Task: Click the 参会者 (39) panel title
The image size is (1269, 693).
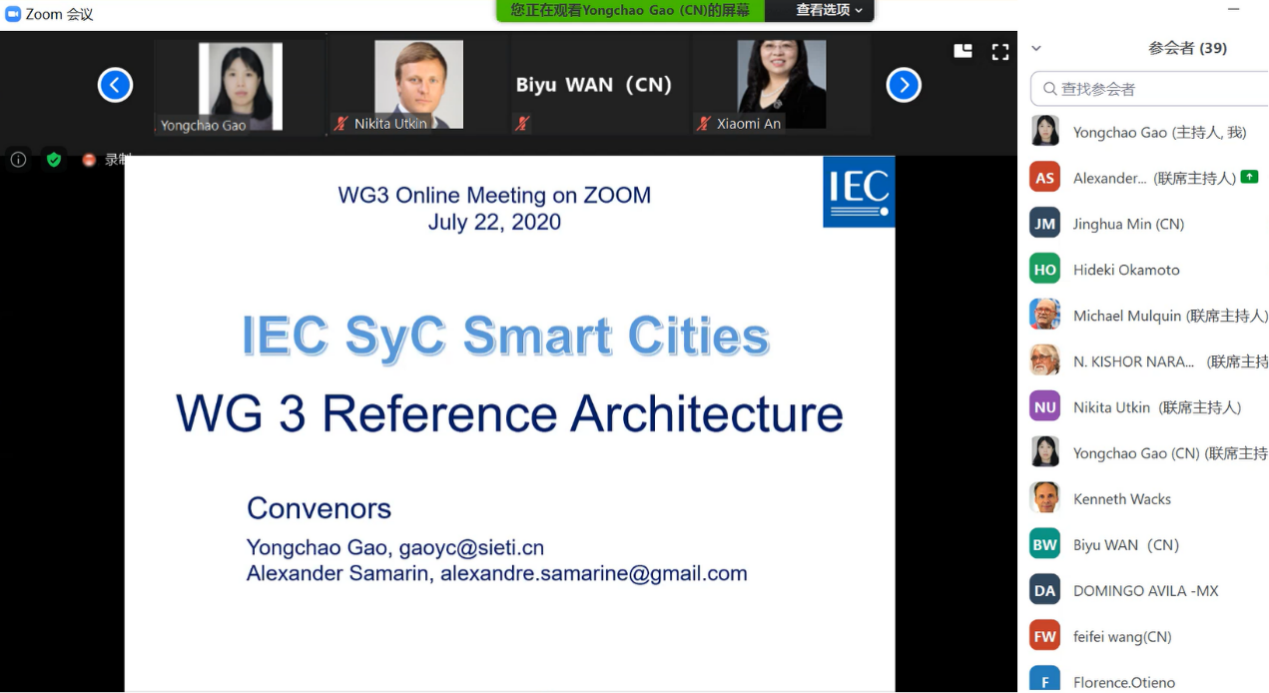Action: point(1187,48)
